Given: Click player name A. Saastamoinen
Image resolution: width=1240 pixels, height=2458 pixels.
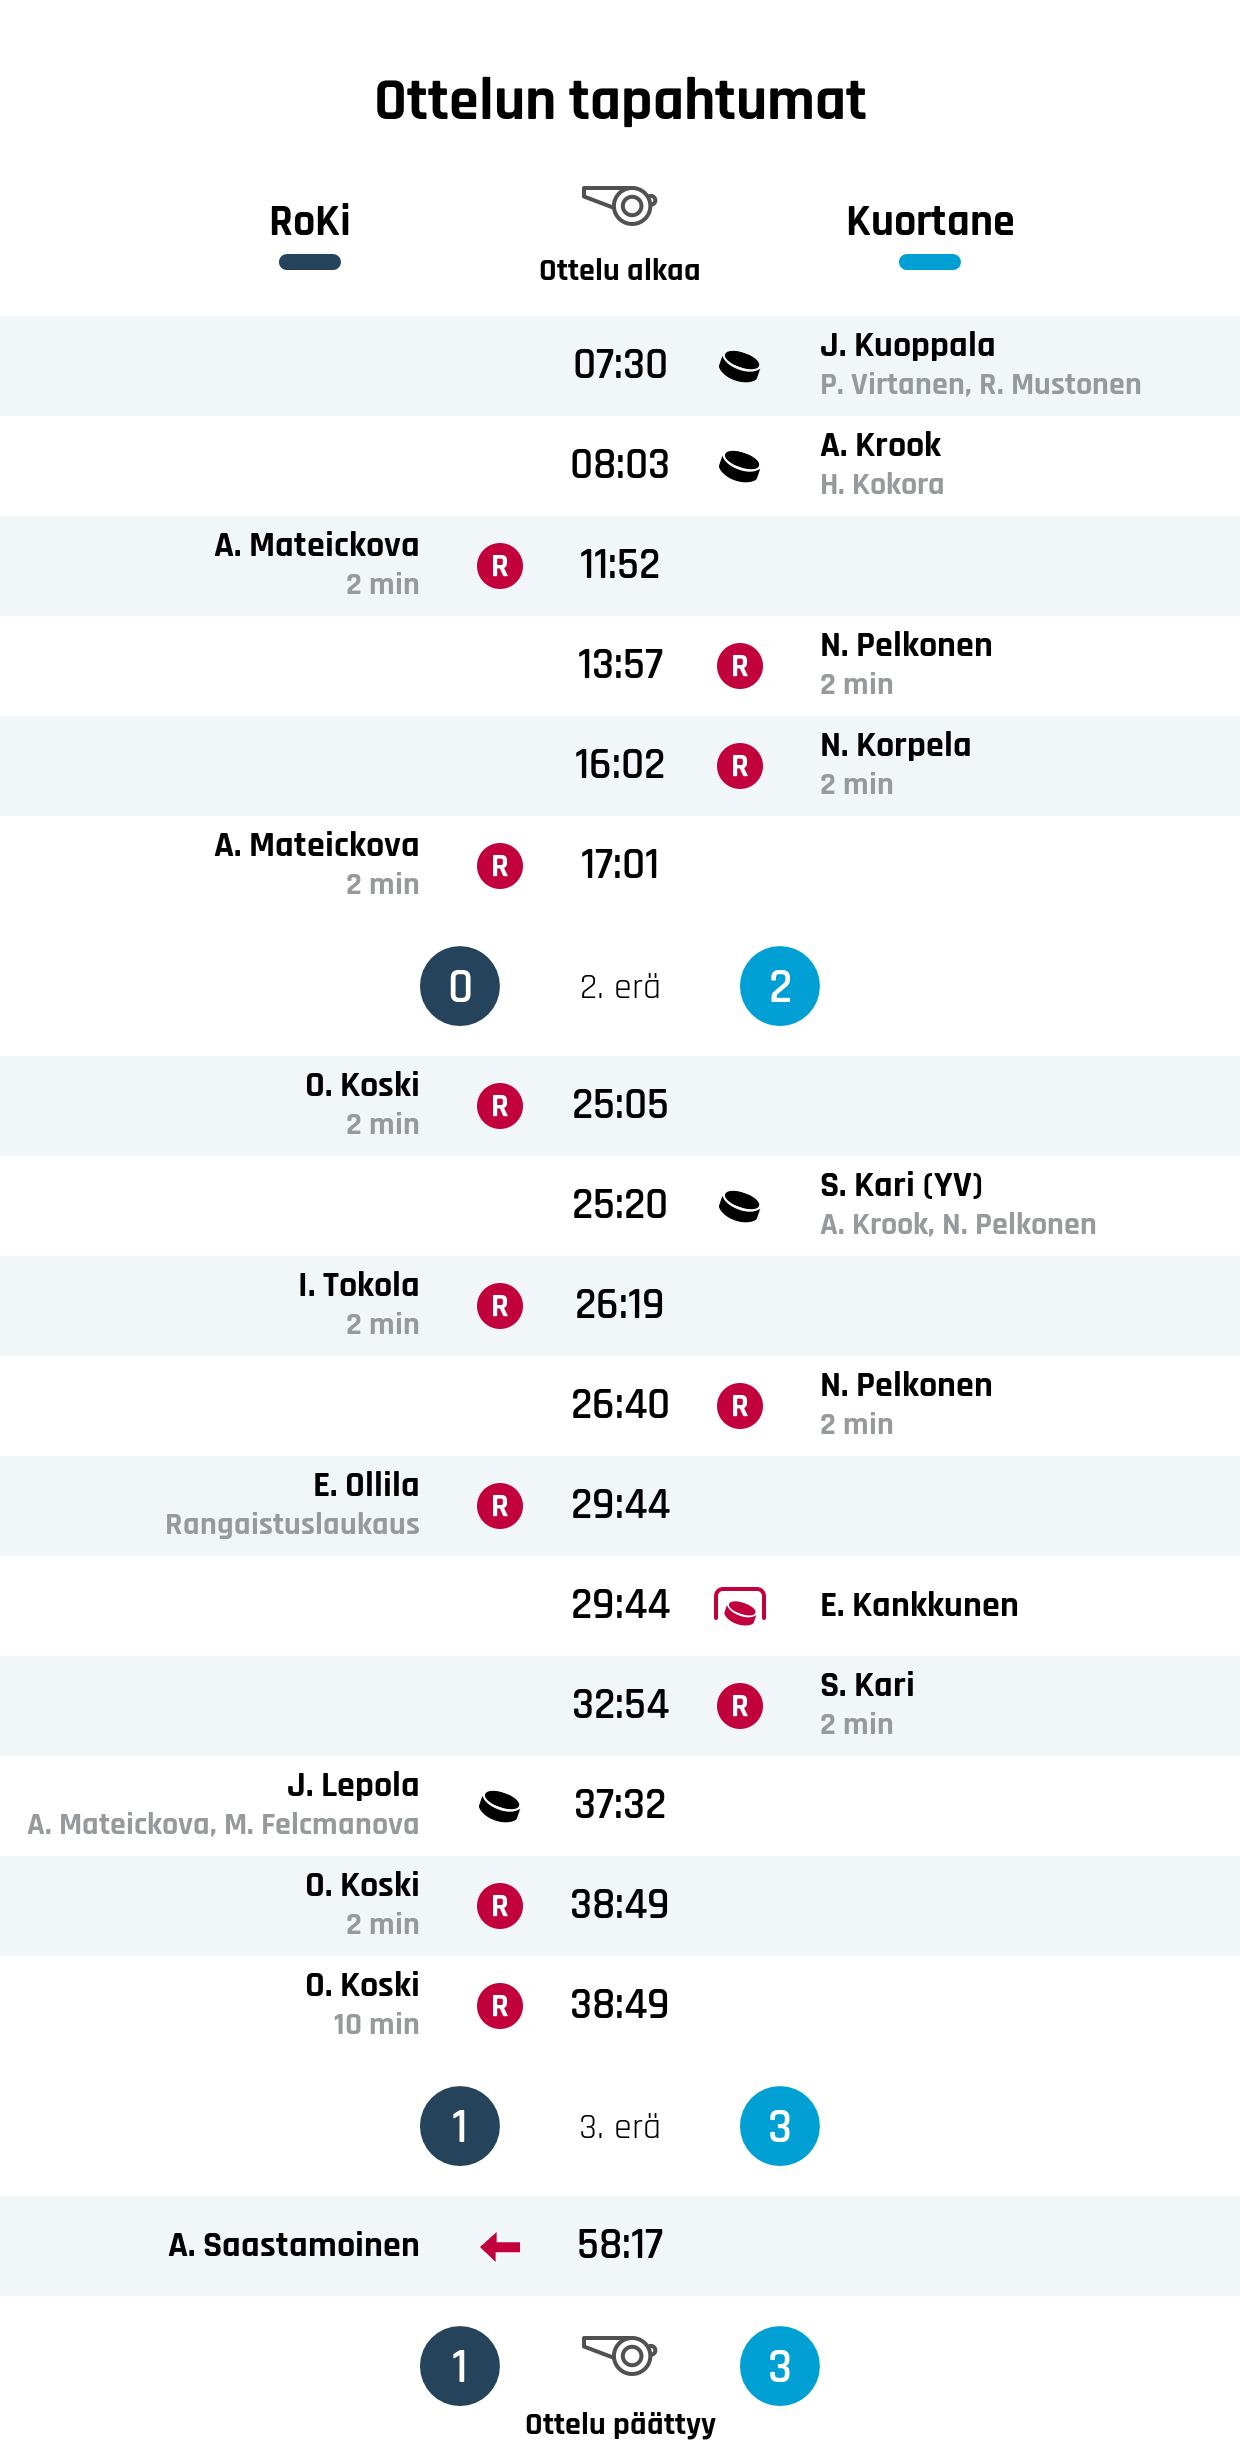Looking at the screenshot, I should pos(294,2245).
